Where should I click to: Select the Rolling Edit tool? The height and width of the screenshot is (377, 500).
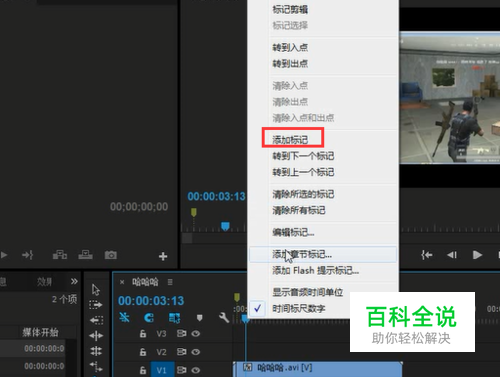pyautogui.click(x=96, y=351)
